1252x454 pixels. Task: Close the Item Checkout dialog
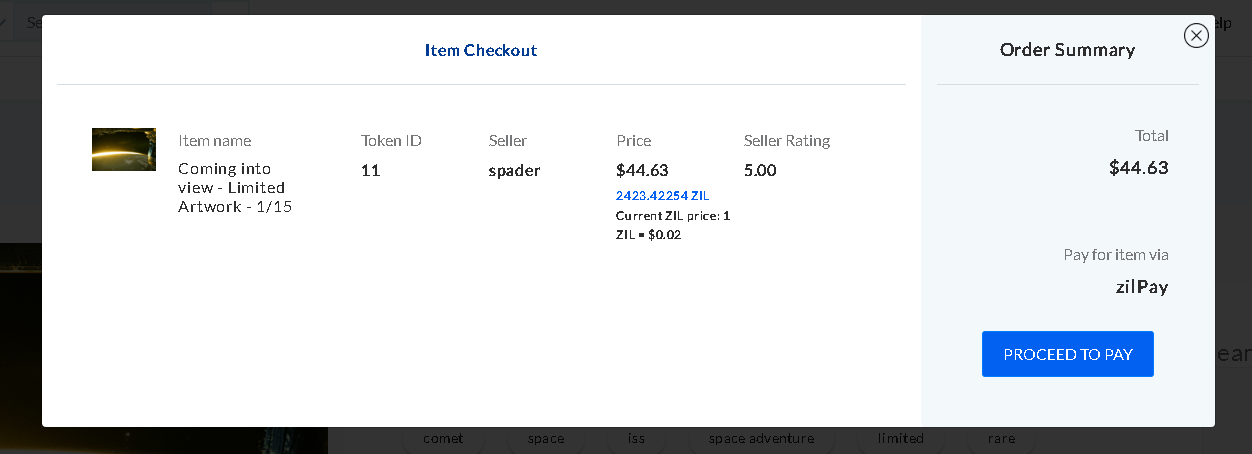[x=1196, y=35]
